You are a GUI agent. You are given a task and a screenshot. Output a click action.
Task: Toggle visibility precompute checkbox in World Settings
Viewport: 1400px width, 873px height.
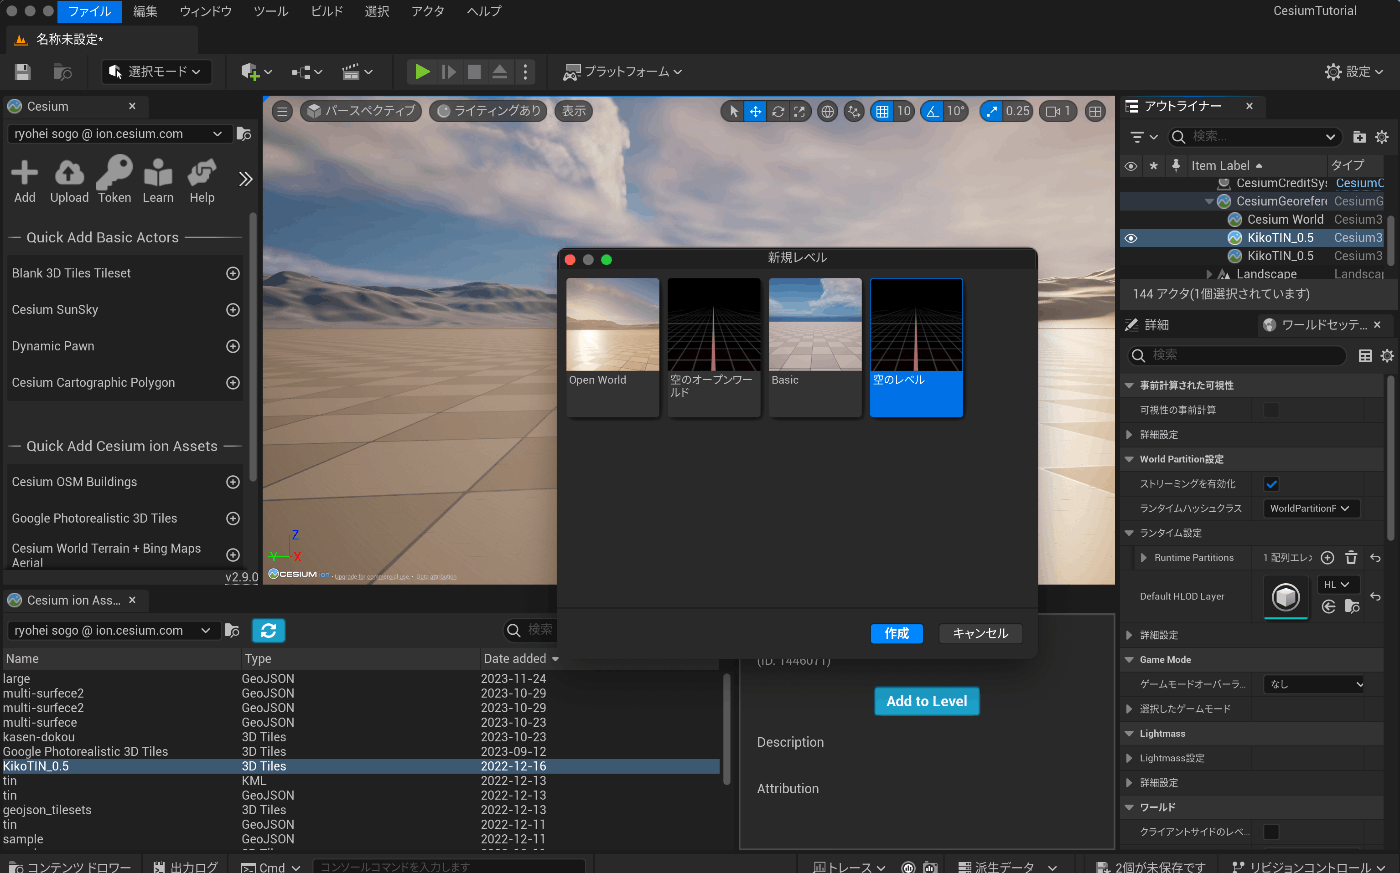[1271, 410]
